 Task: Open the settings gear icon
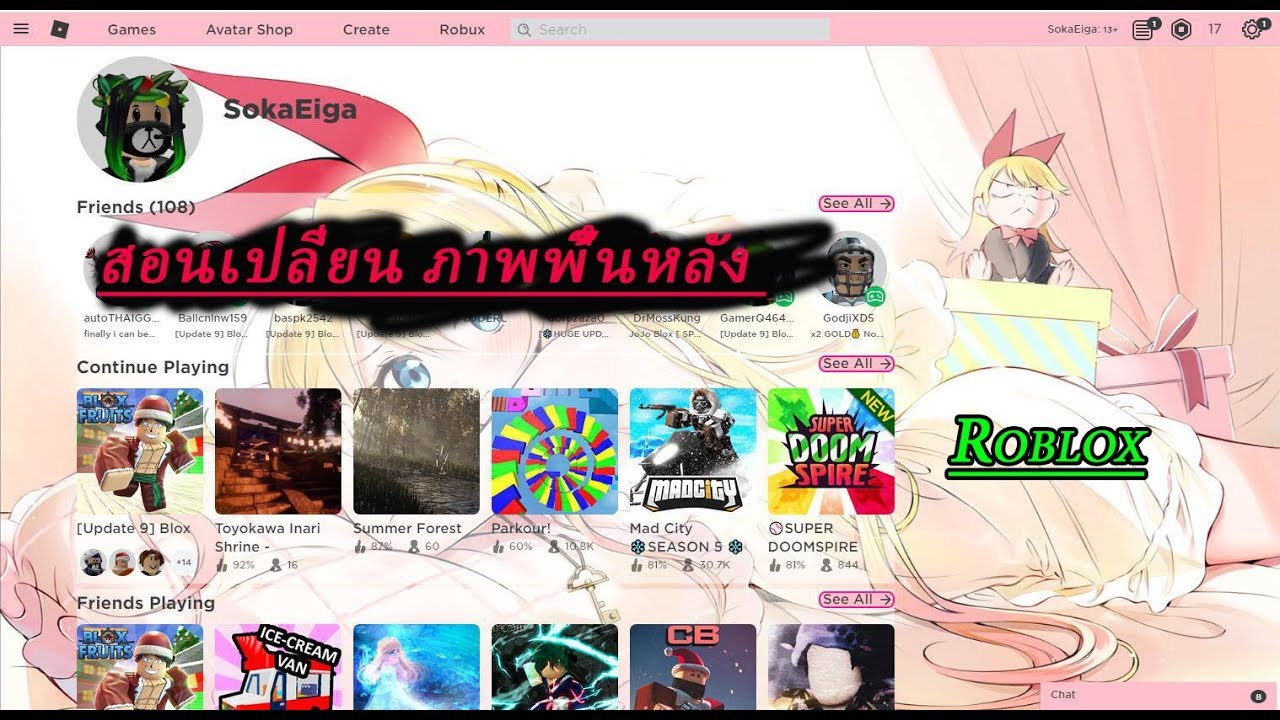click(x=1252, y=29)
